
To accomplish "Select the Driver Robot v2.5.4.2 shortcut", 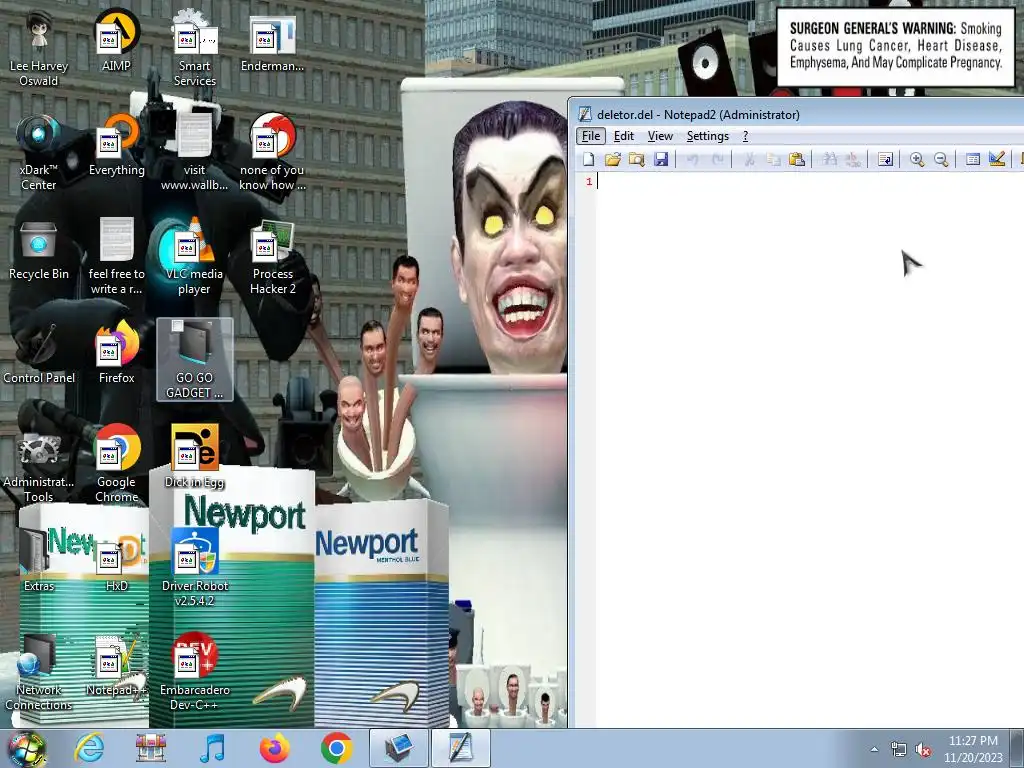I will coord(195,567).
